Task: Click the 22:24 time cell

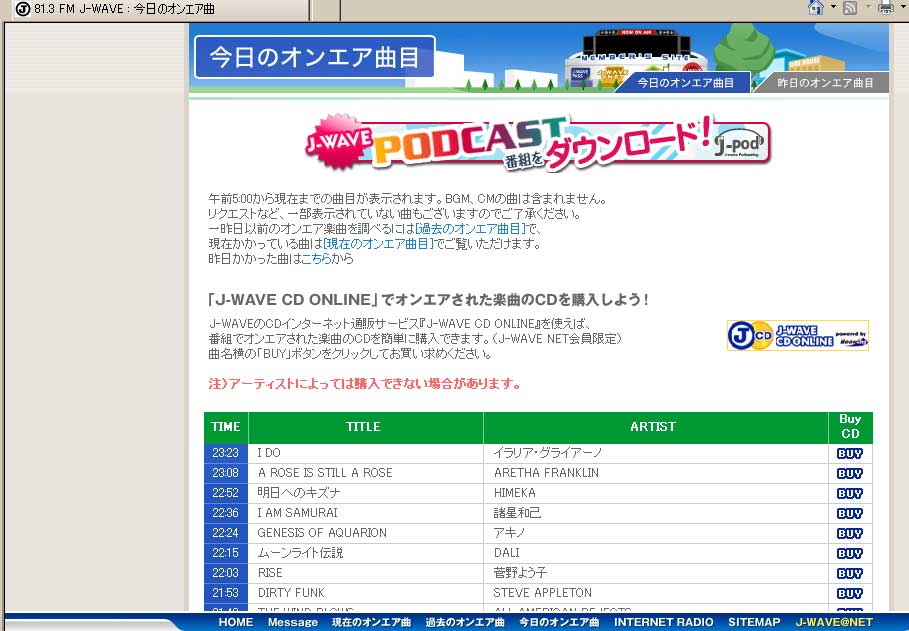Action: click(226, 533)
